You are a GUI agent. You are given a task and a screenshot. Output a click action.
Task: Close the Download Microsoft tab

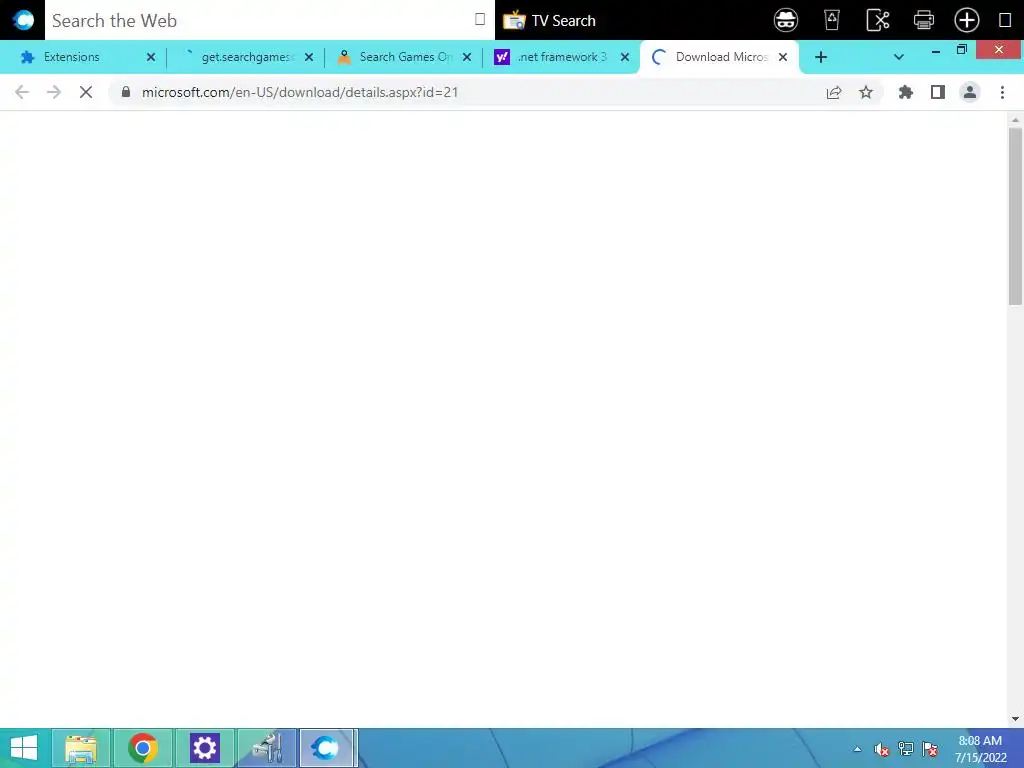tap(782, 57)
